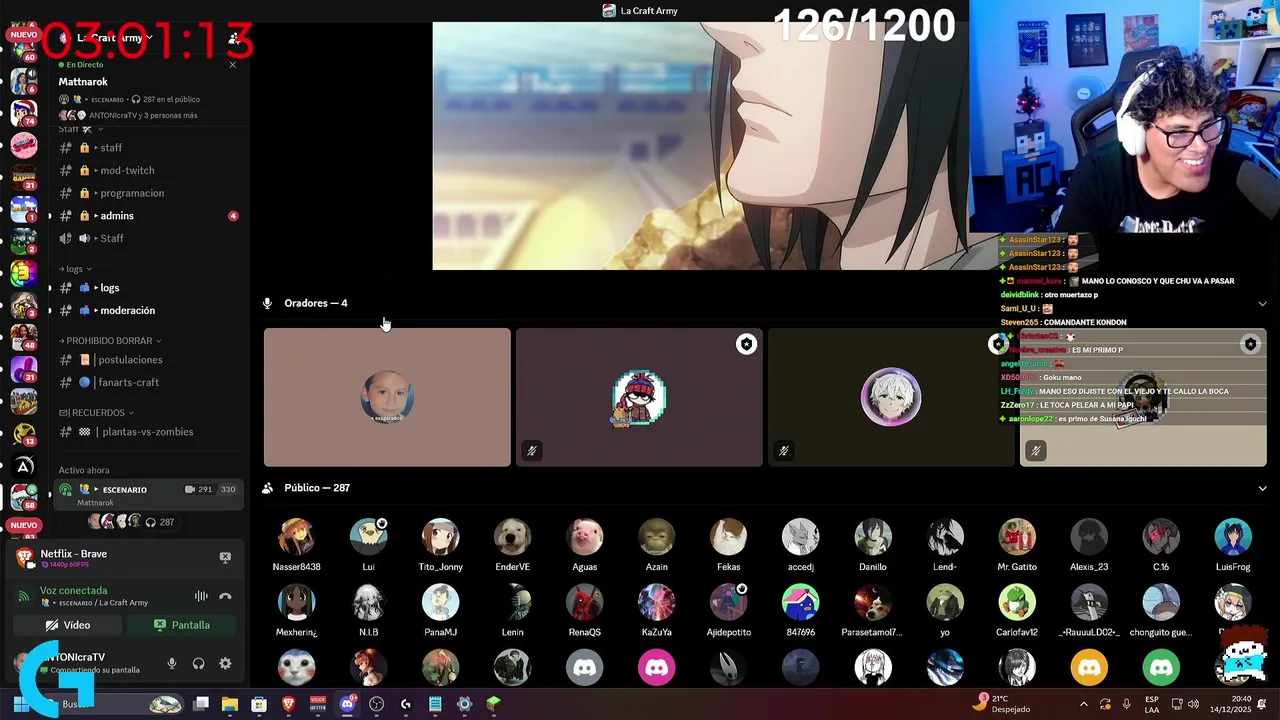Open audience member Carlofav12's avatar

[x=1016, y=603]
